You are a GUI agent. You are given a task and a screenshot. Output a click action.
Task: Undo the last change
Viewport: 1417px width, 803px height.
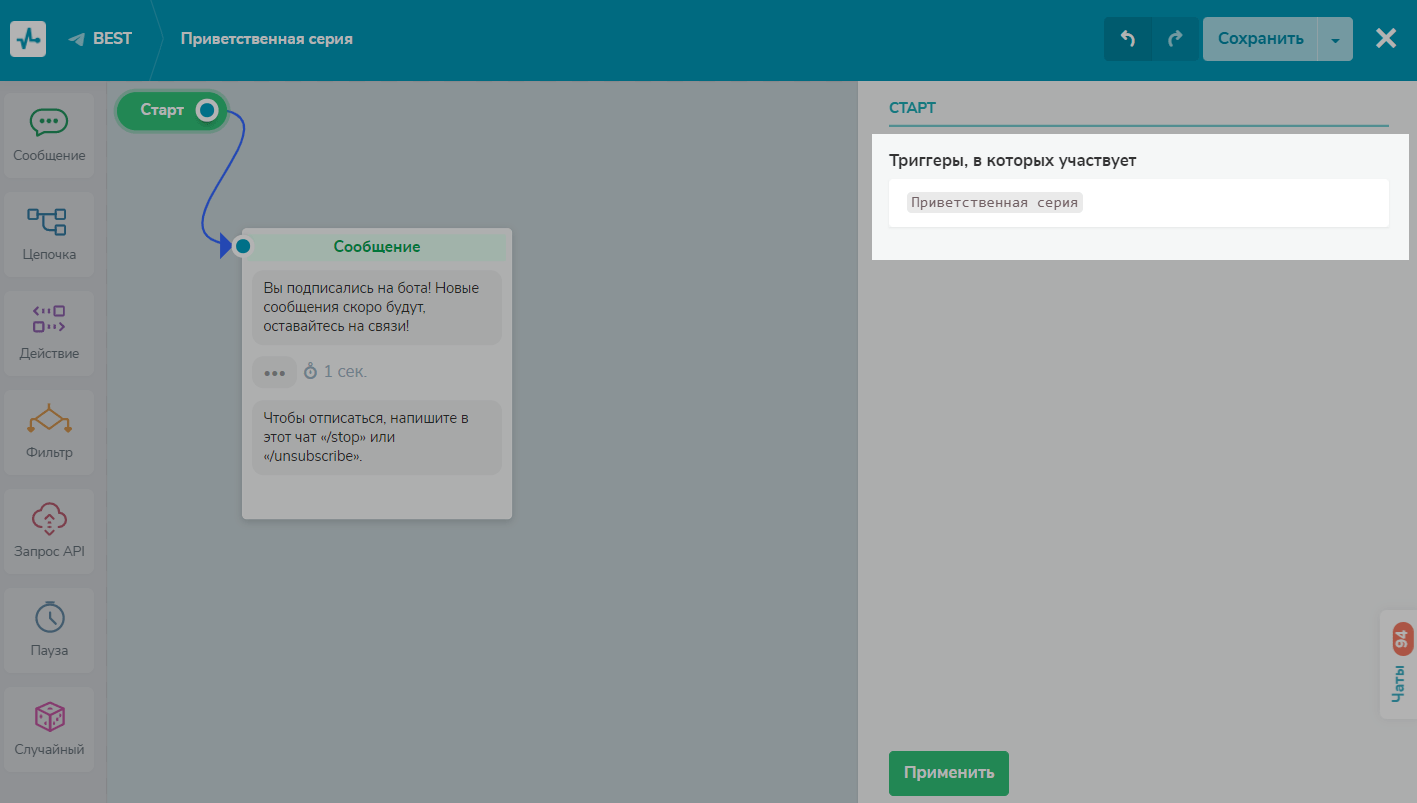[1128, 39]
